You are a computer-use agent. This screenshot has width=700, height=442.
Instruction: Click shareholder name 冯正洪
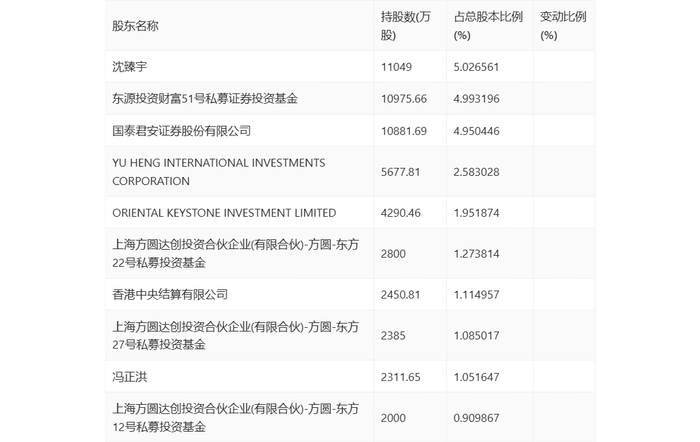129,377
